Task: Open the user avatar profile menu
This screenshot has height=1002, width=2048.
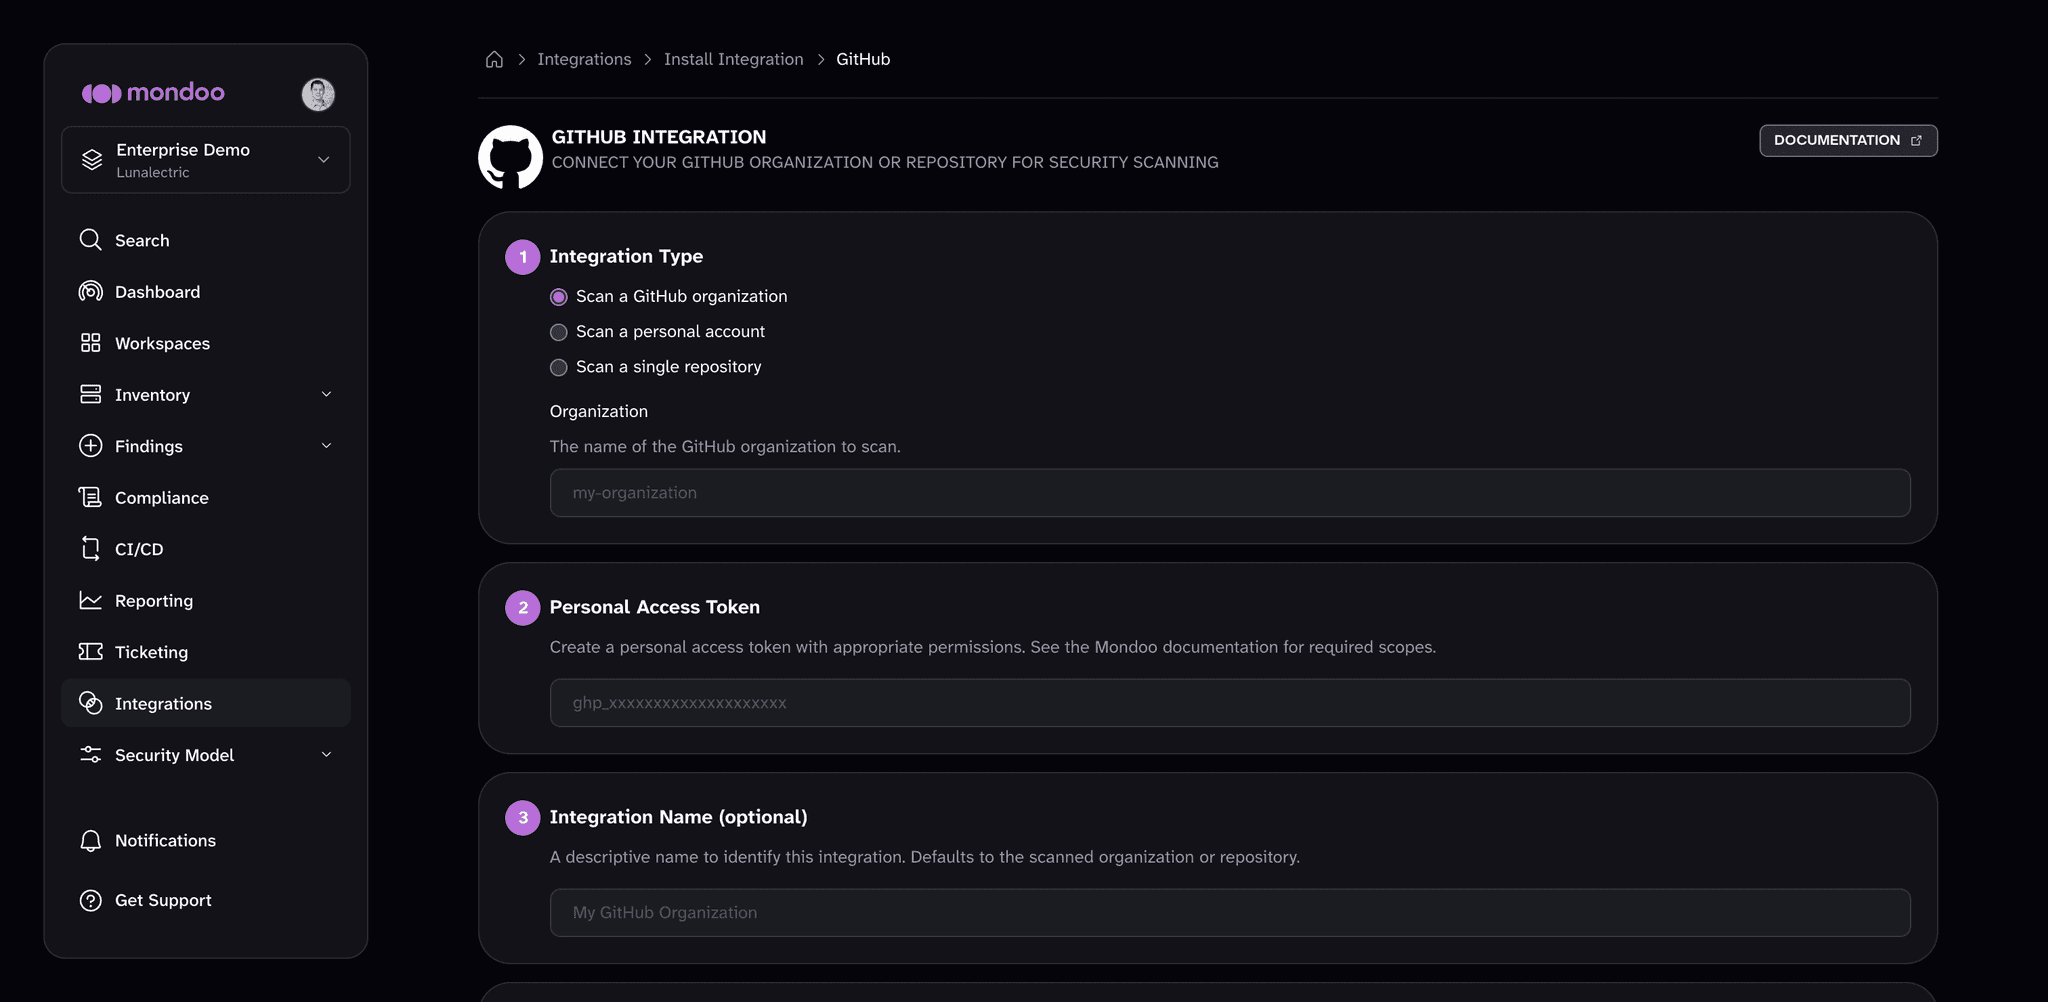Action: point(318,94)
